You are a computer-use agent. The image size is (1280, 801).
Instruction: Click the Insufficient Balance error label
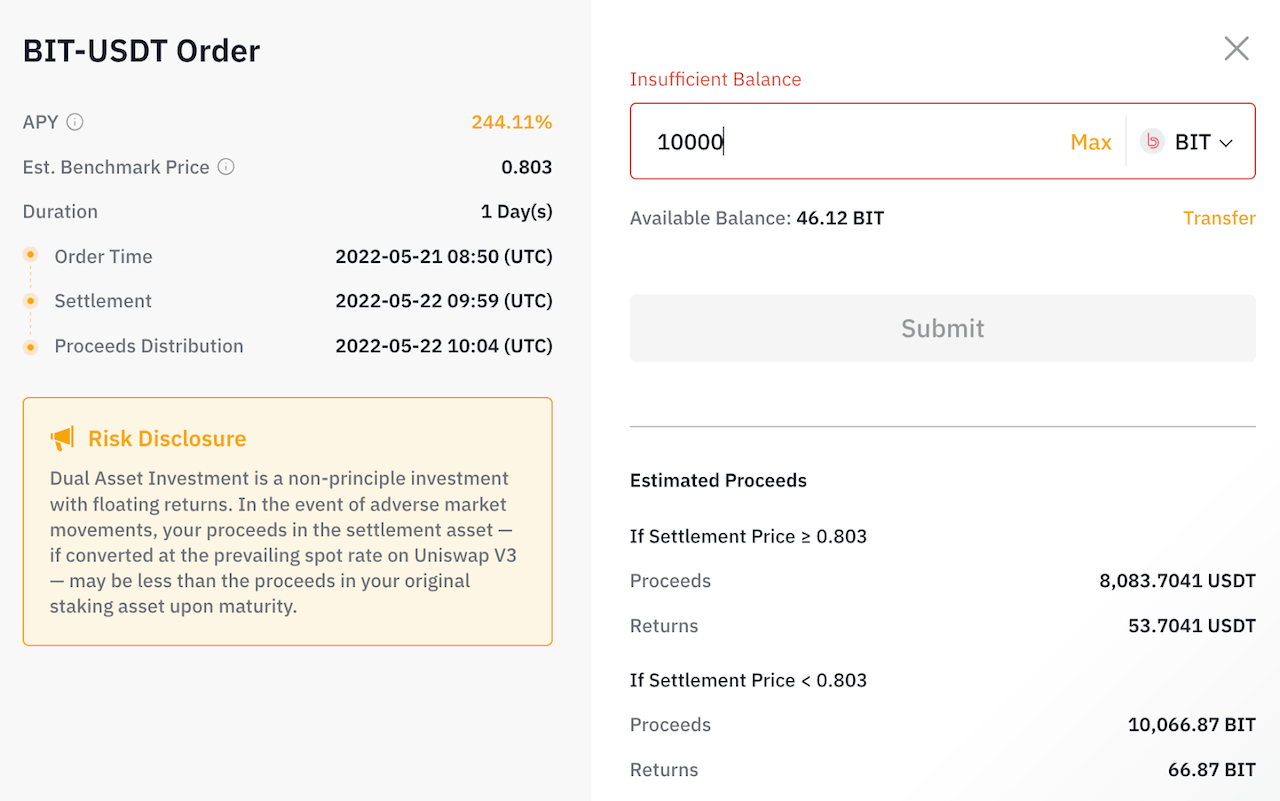coord(715,79)
